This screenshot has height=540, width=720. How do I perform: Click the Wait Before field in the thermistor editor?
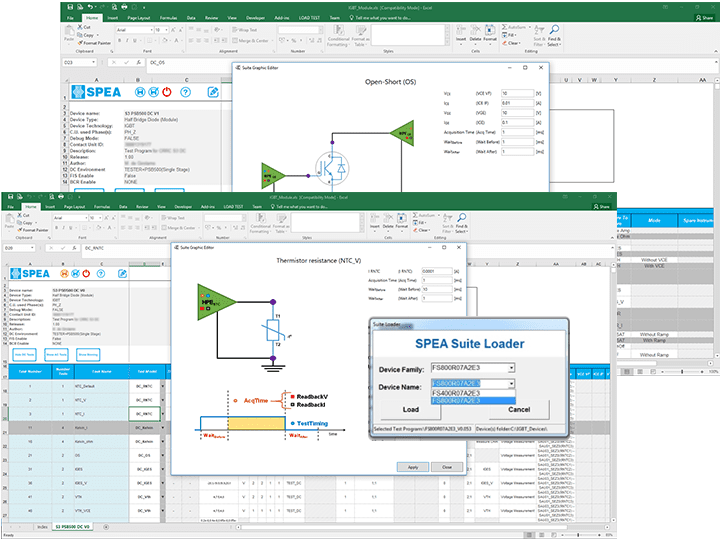pos(436,289)
